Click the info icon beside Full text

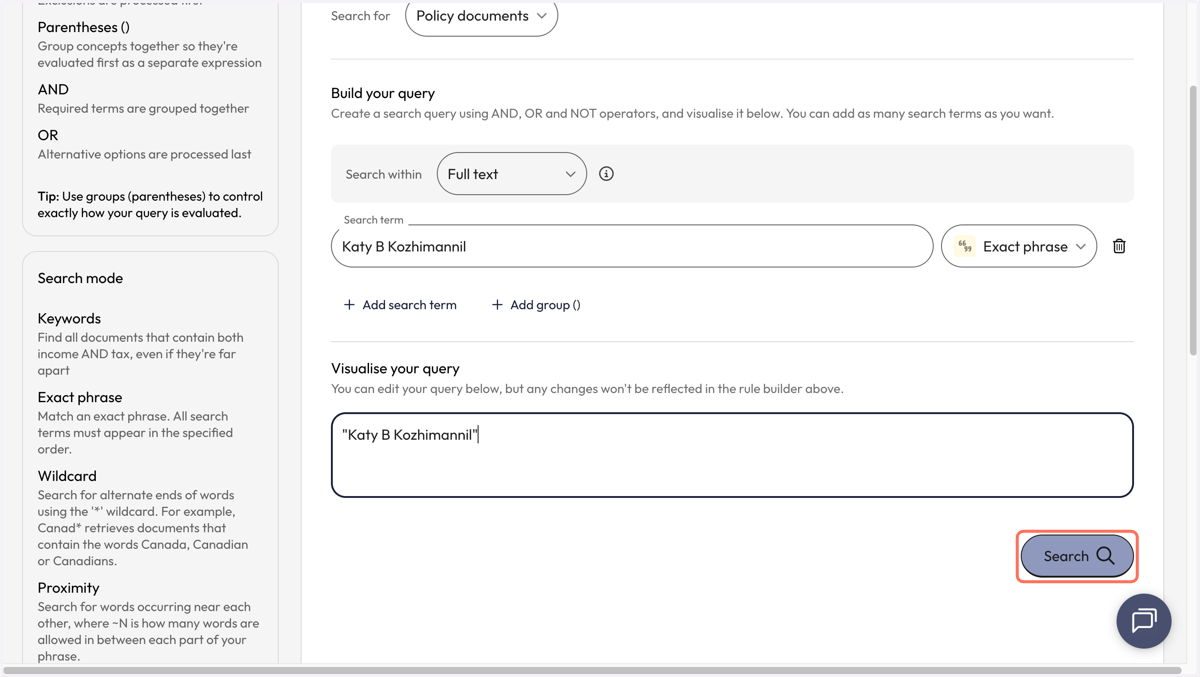[x=606, y=174]
